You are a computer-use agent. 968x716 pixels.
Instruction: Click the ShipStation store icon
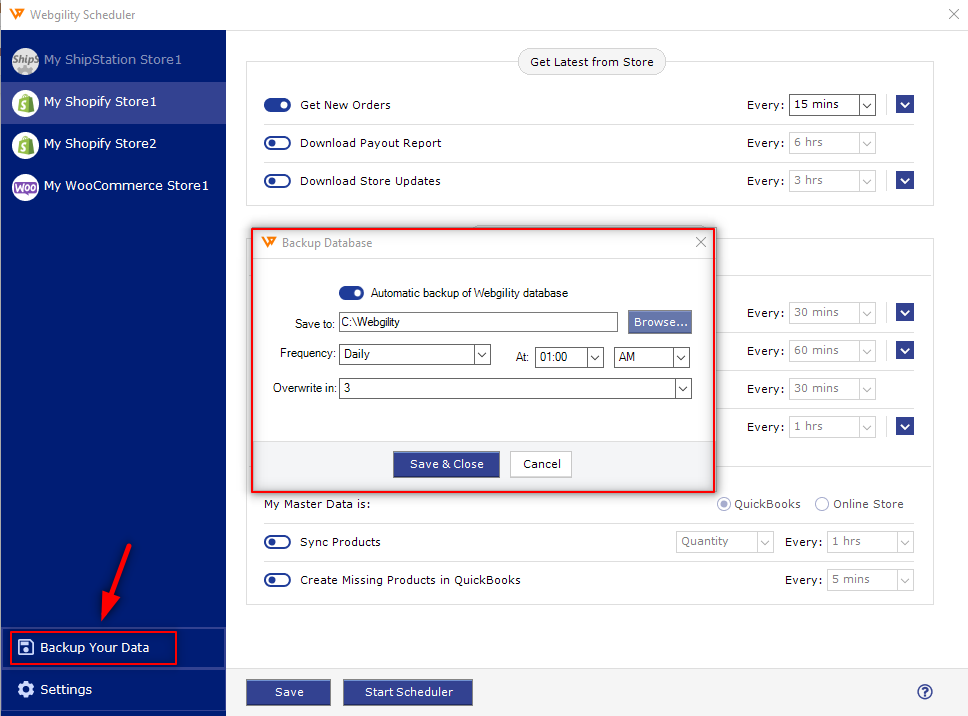pos(25,60)
